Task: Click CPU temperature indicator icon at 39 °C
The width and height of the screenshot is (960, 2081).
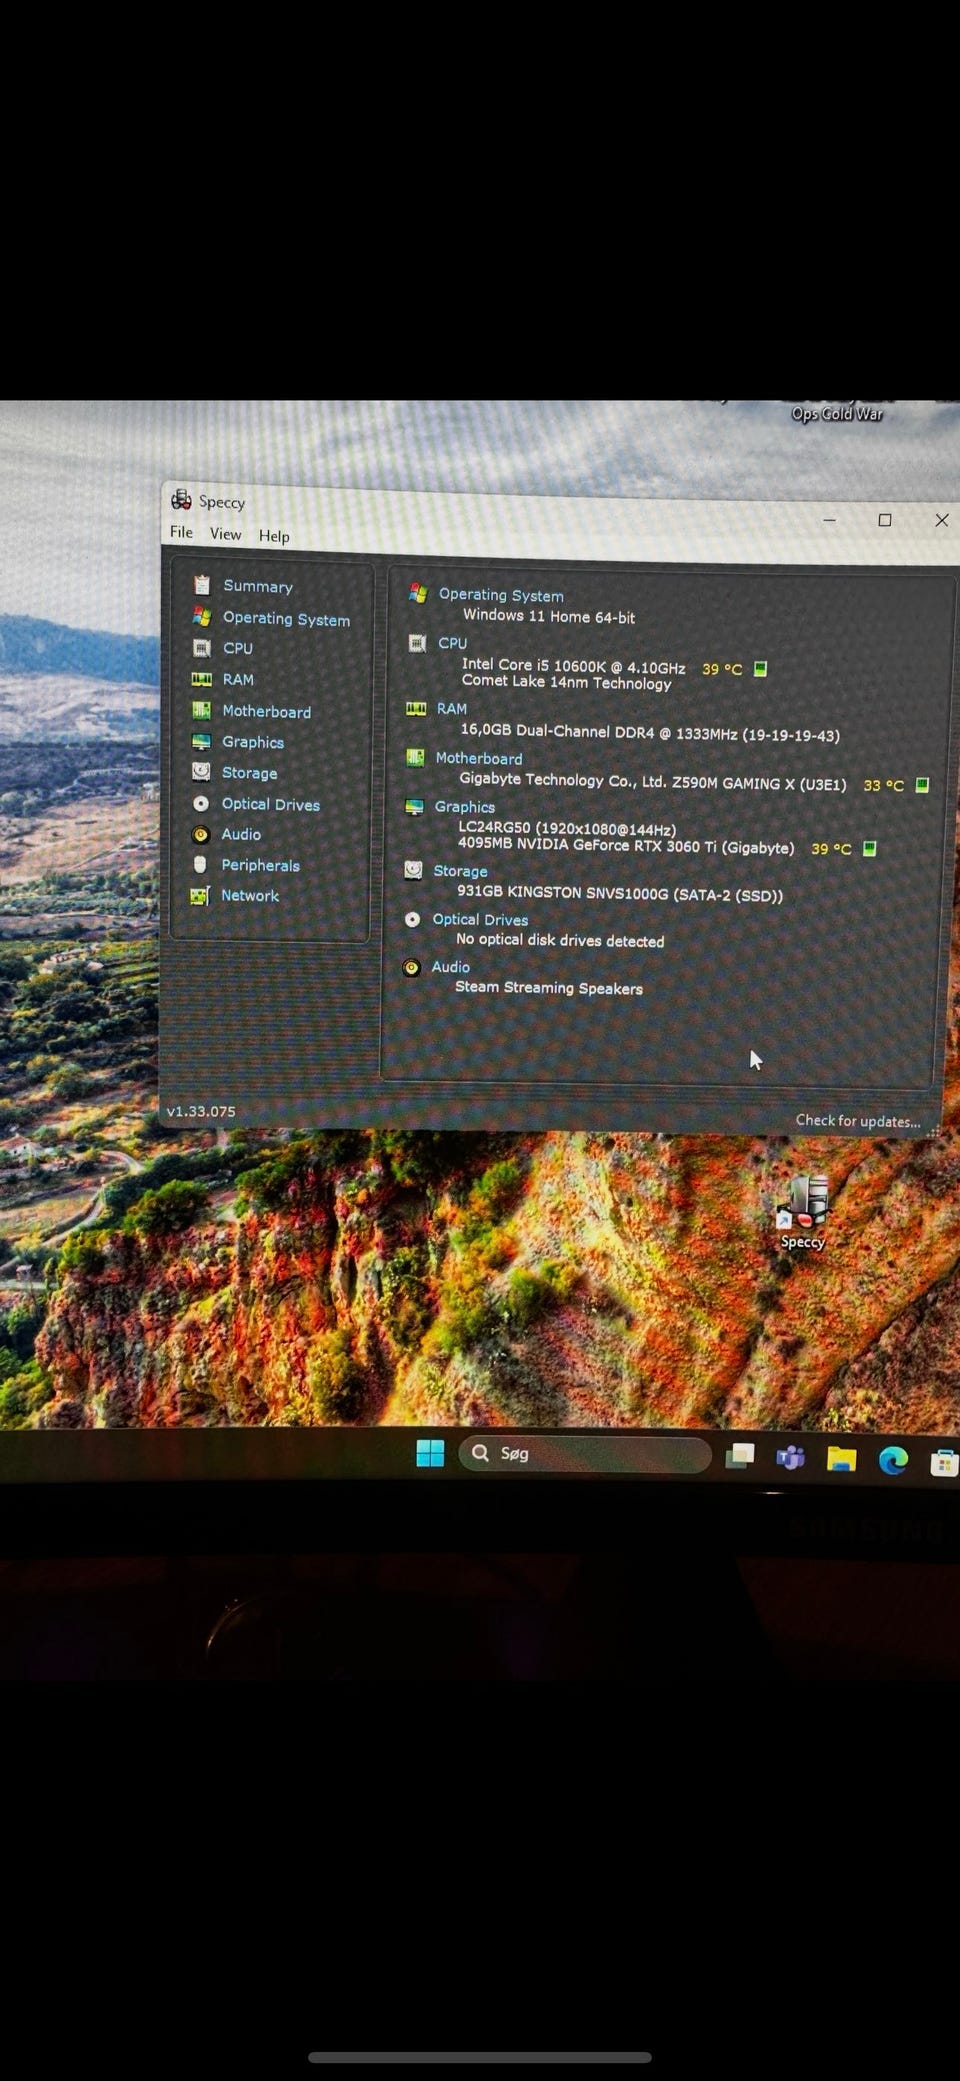Action: [760, 669]
